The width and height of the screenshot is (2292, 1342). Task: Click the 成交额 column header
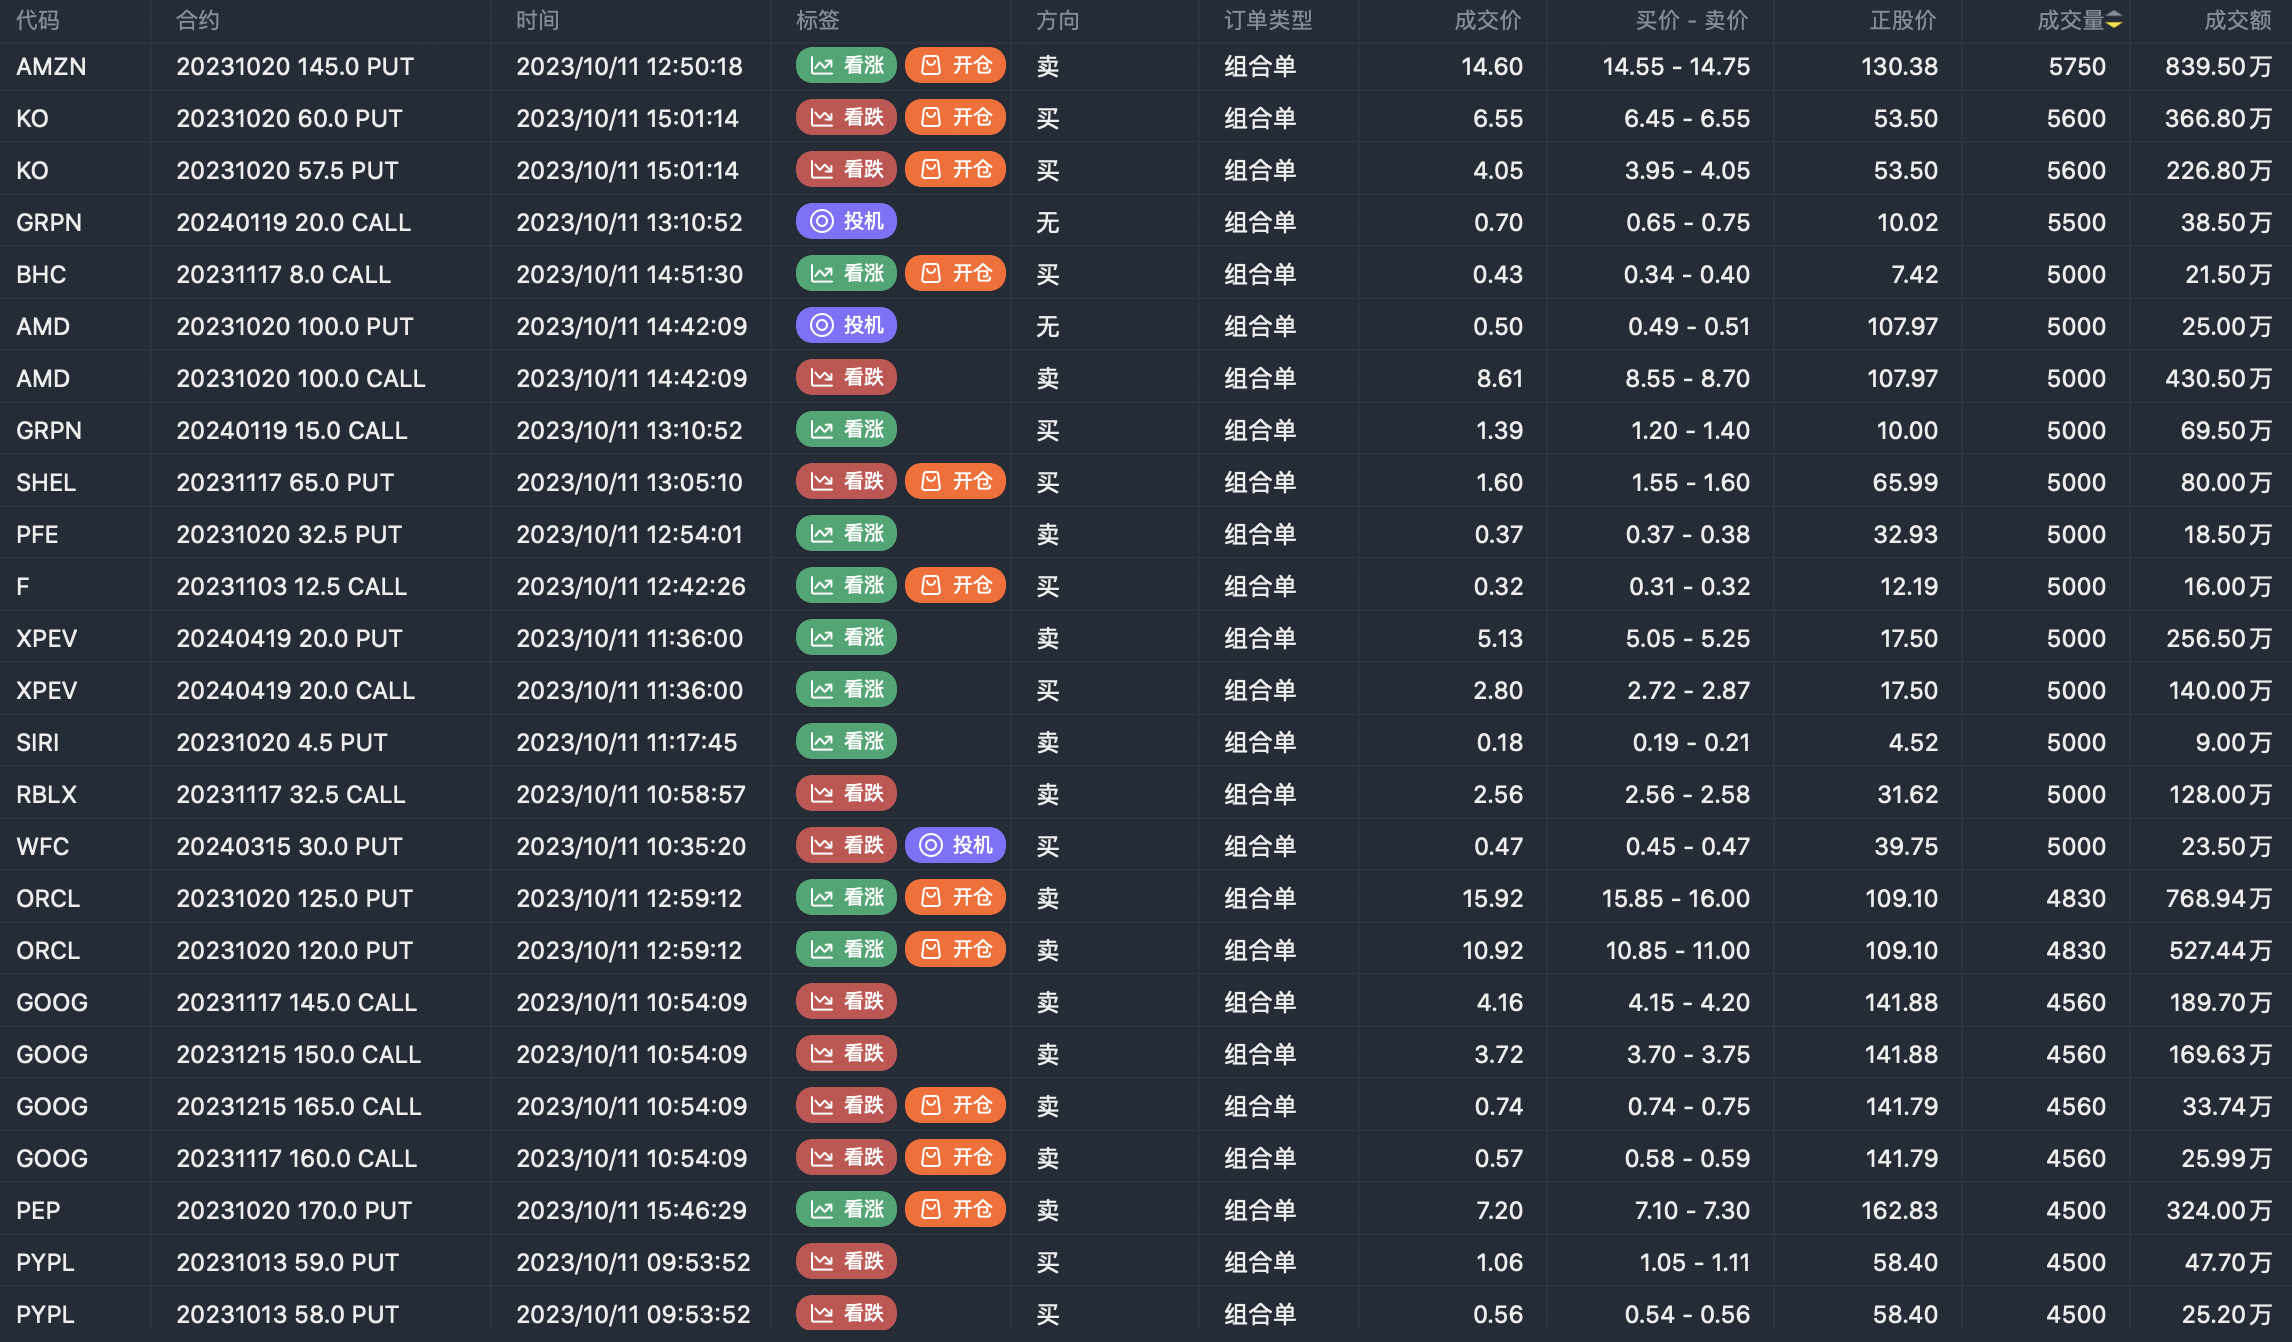(2238, 21)
